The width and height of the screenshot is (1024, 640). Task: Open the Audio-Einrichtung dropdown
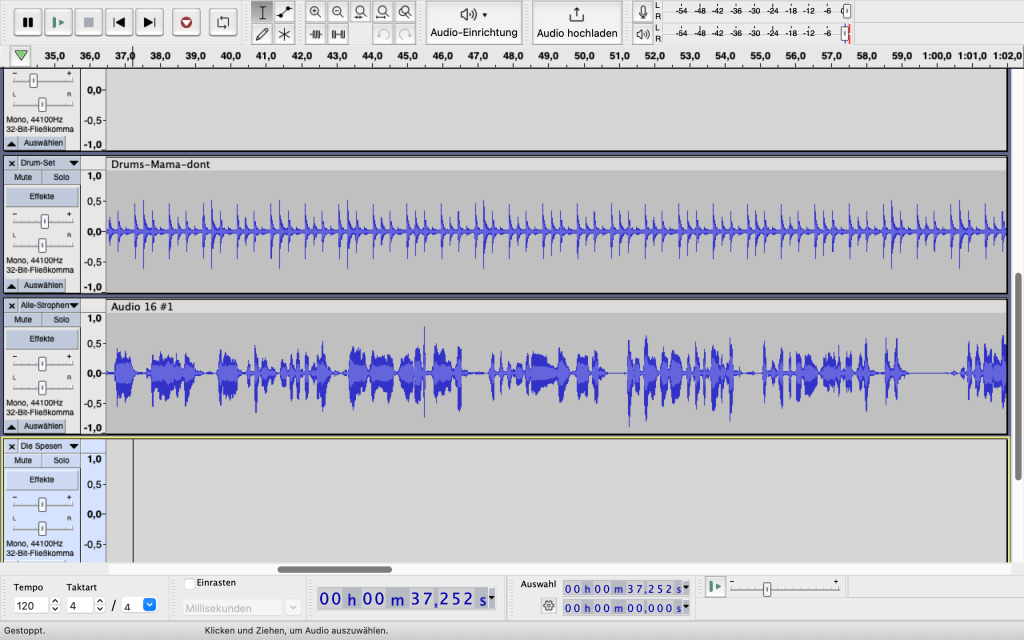pyautogui.click(x=474, y=22)
